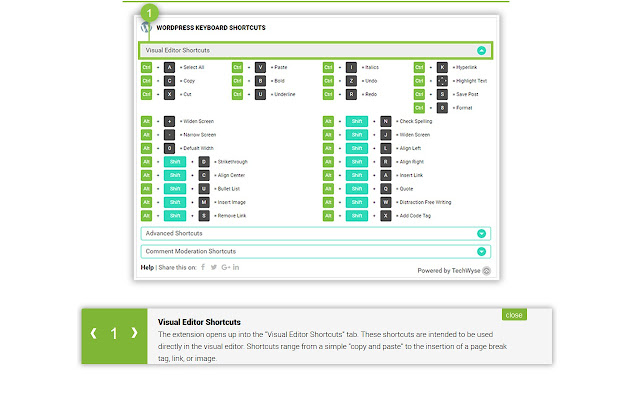The height and width of the screenshot is (400, 640).
Task: Share on Twitter icon
Action: click(x=213, y=267)
